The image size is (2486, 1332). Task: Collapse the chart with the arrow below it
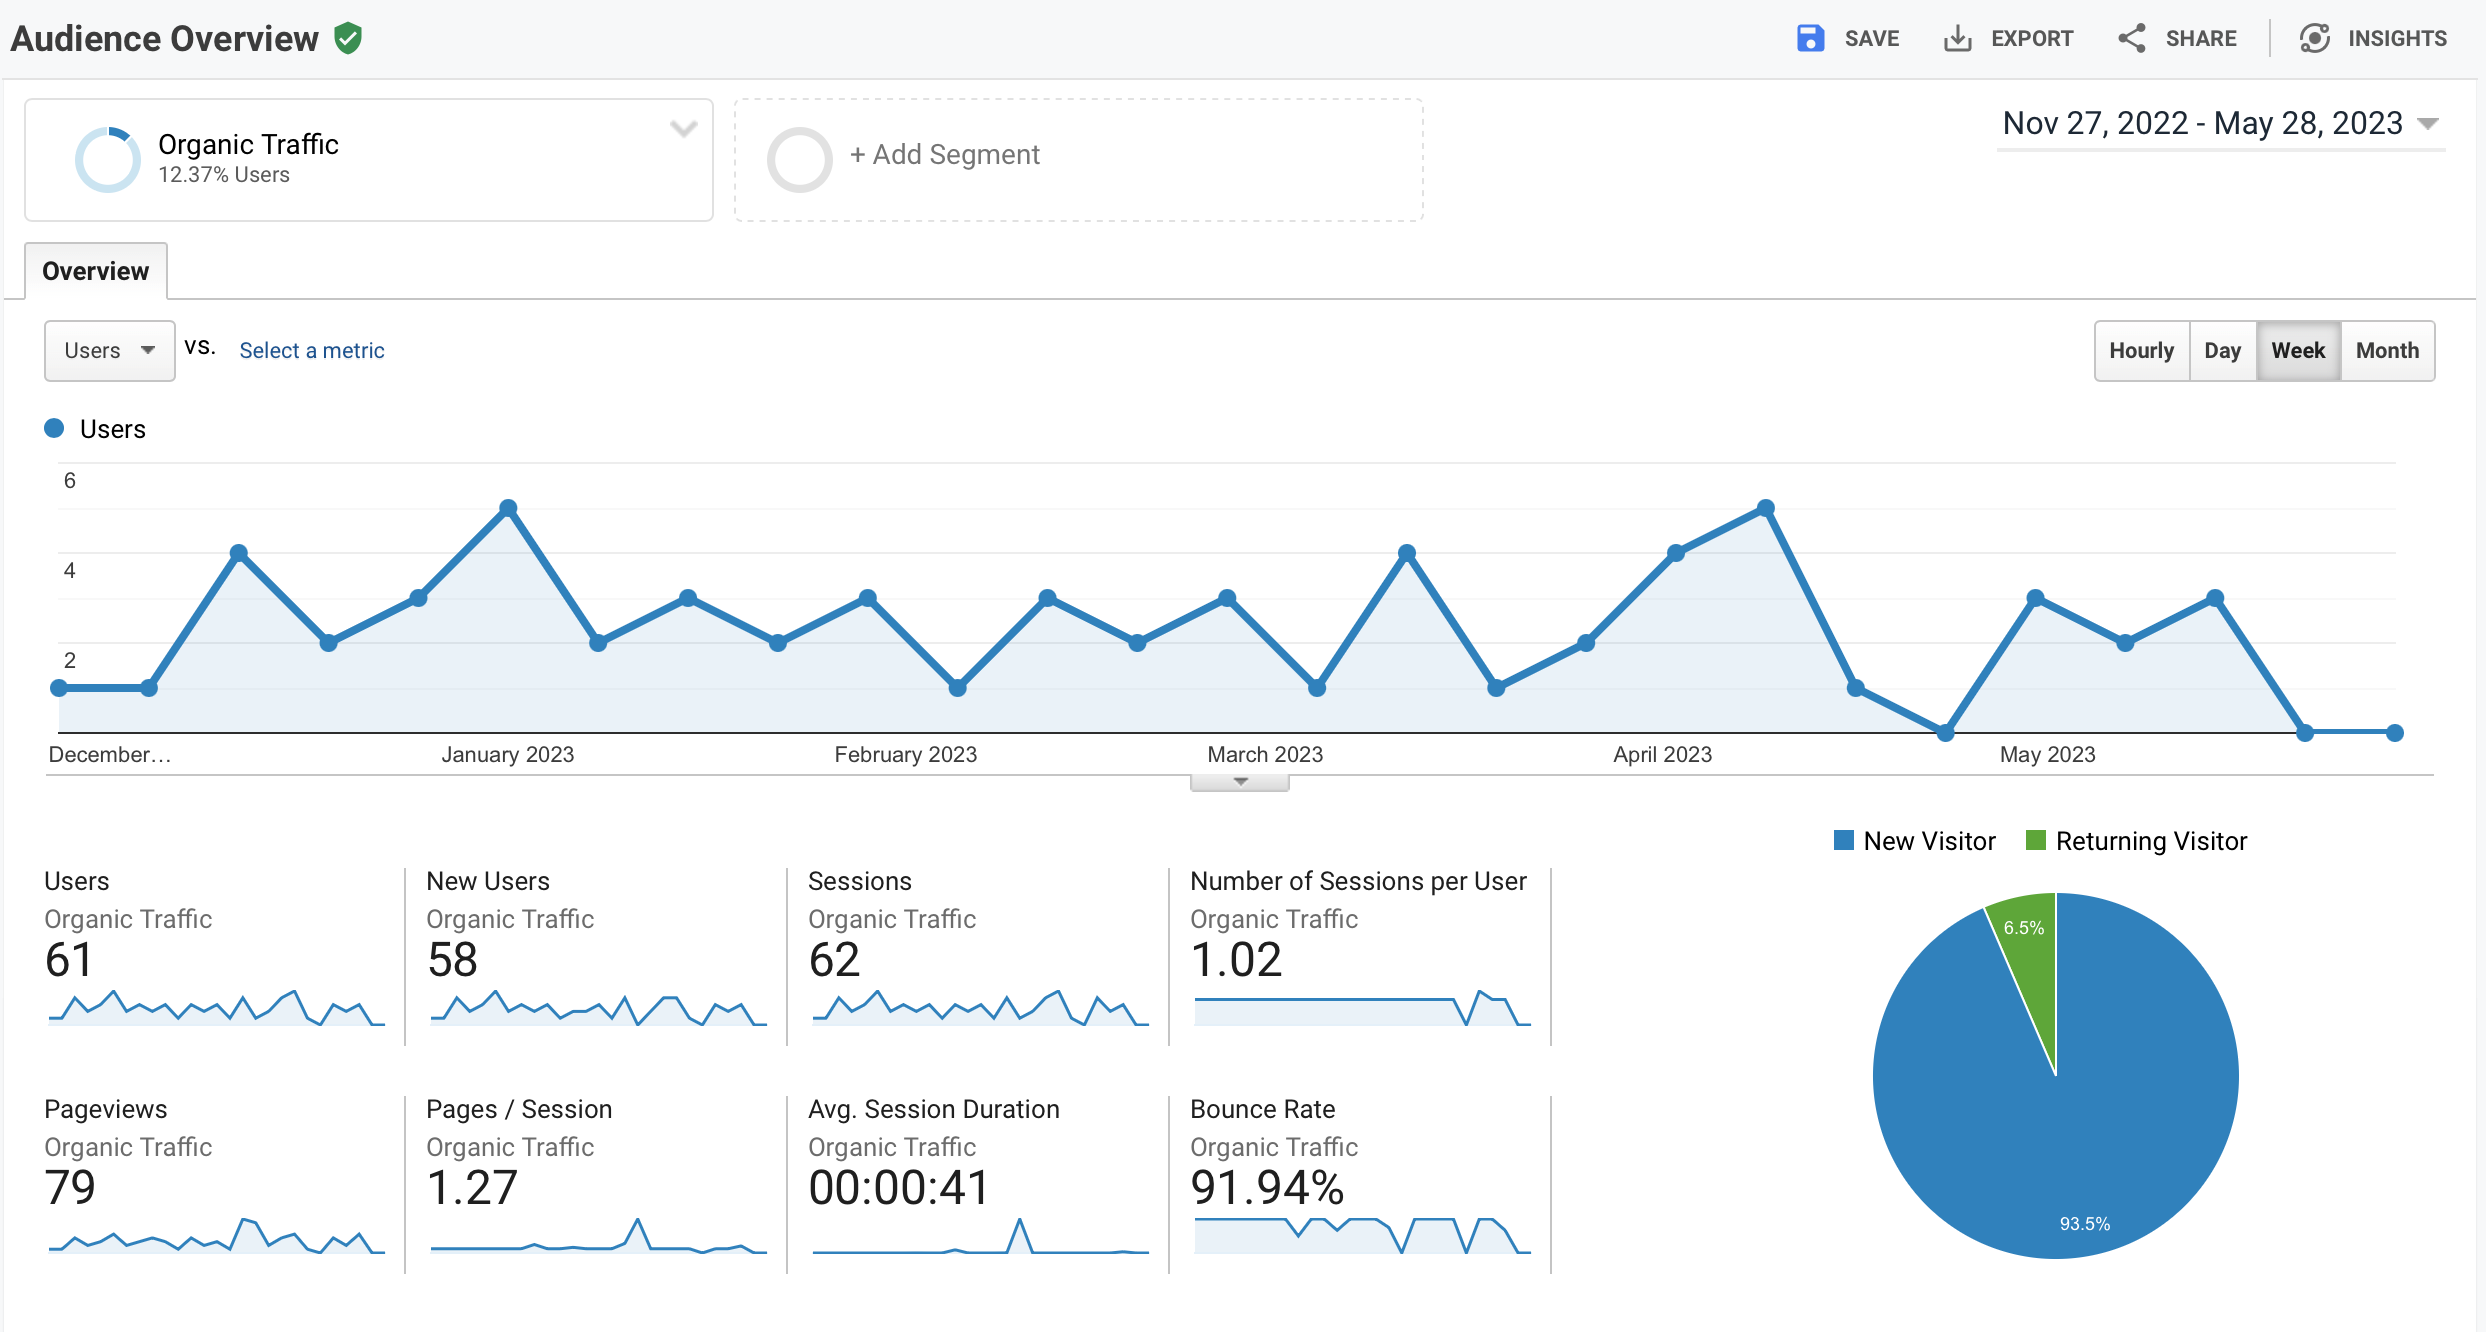click(x=1238, y=780)
